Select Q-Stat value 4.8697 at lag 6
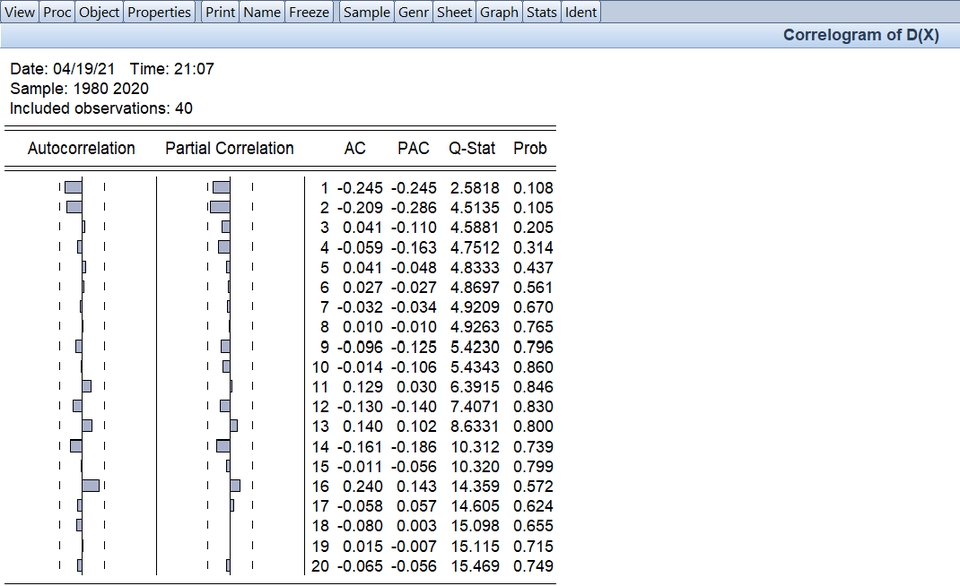Image resolution: width=960 pixels, height=586 pixels. click(475, 287)
